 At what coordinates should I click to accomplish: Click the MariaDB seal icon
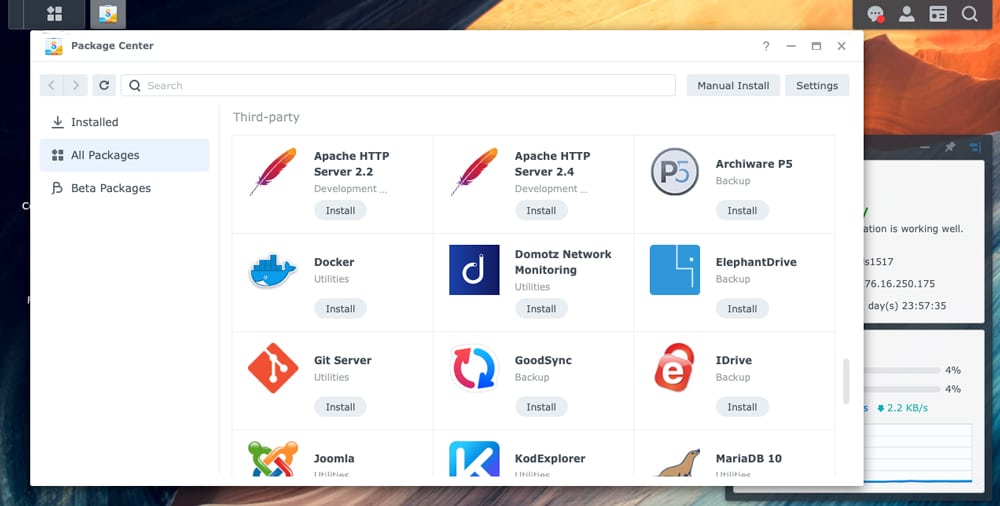(678, 462)
